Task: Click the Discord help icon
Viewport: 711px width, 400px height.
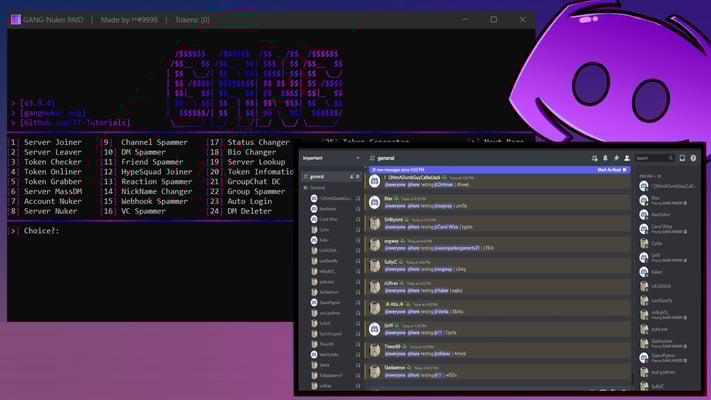Action: (692, 158)
